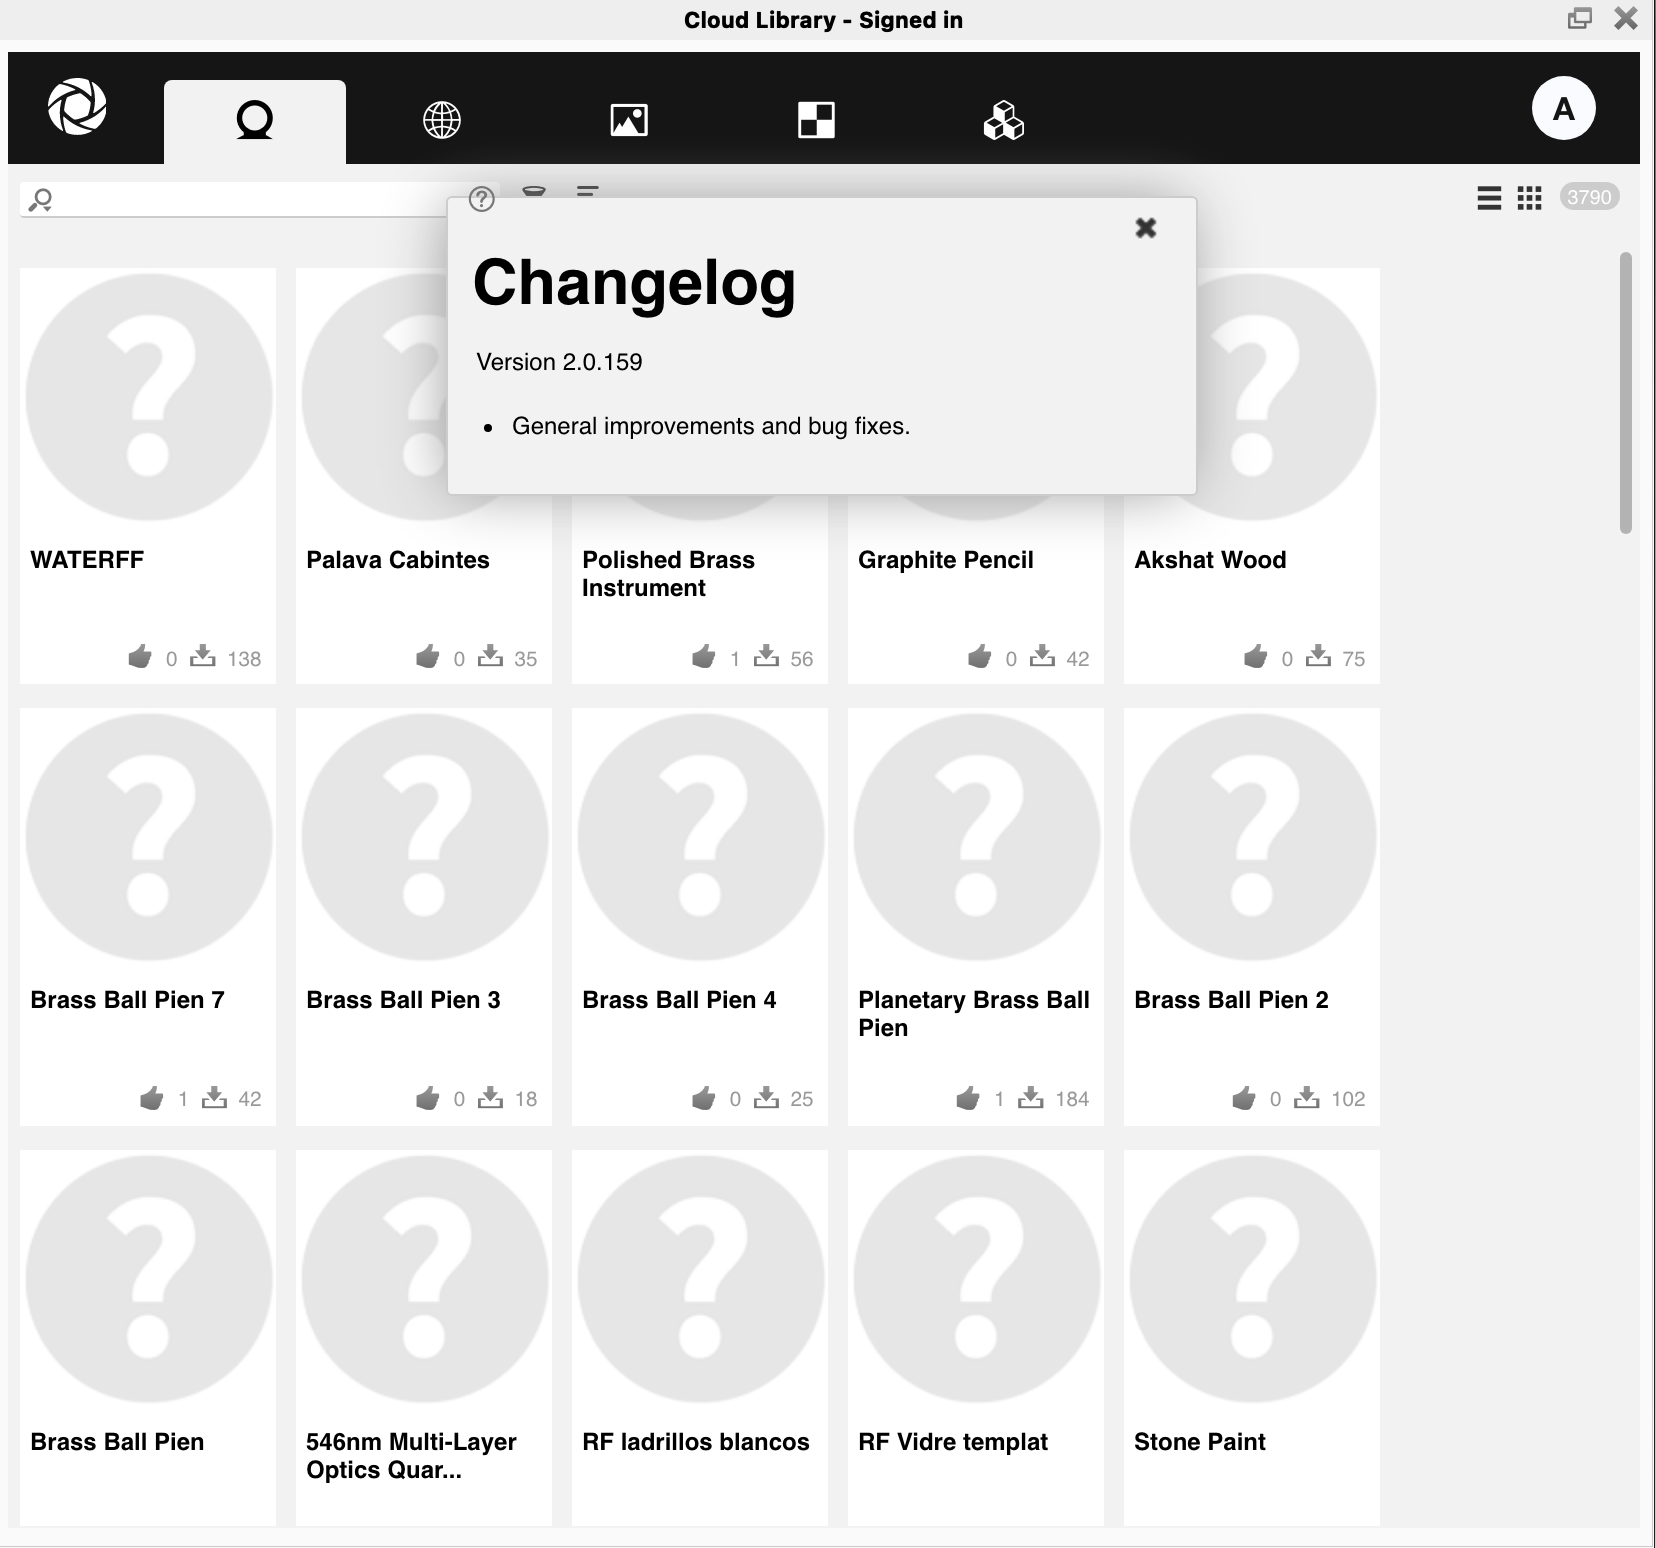
Task: Download the Akshat Wood material
Action: coord(1318,656)
